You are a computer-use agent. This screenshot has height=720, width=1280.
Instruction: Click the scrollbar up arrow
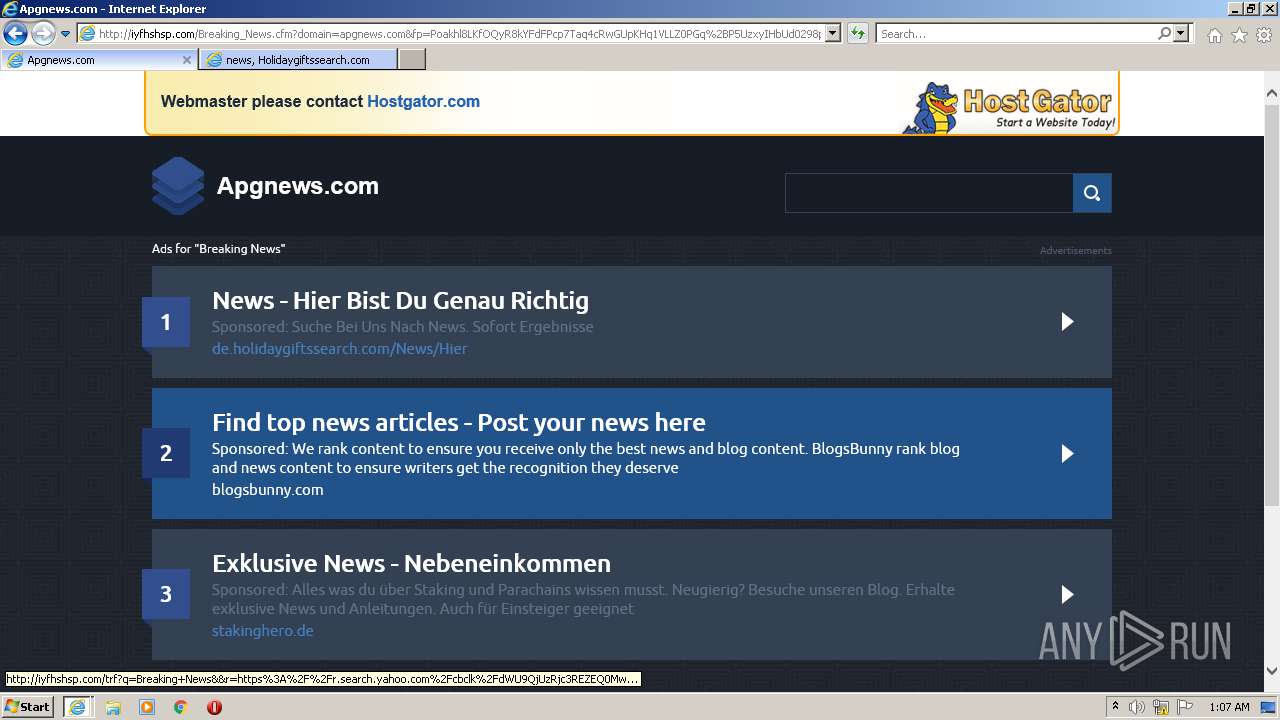coord(1271,93)
